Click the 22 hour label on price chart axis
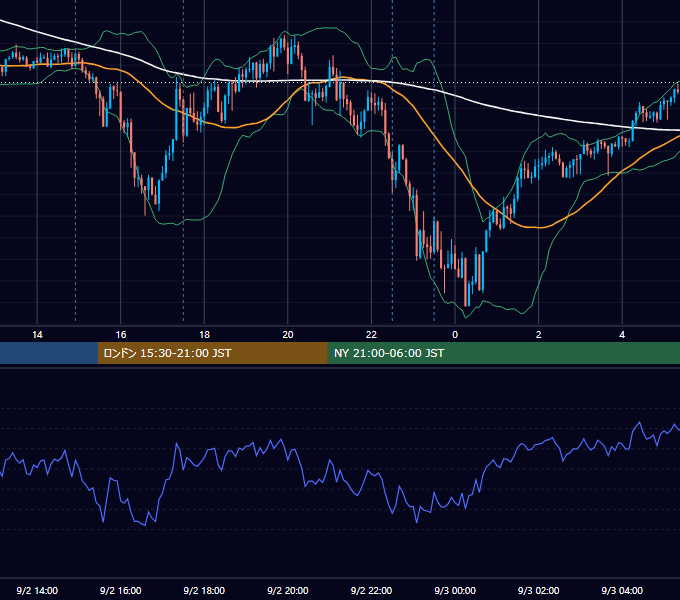This screenshot has width=680, height=600. 371,335
